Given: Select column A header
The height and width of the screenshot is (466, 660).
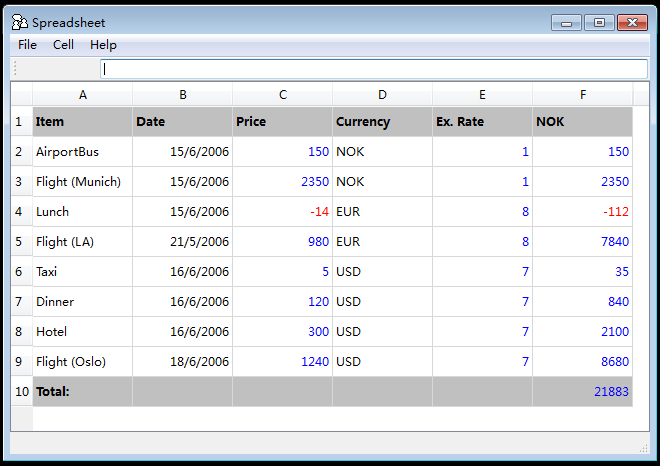Looking at the screenshot, I should pyautogui.click(x=82, y=94).
